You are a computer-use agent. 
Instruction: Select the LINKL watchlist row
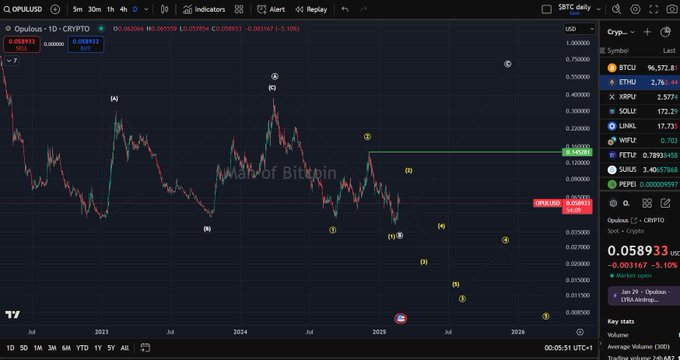coord(640,126)
